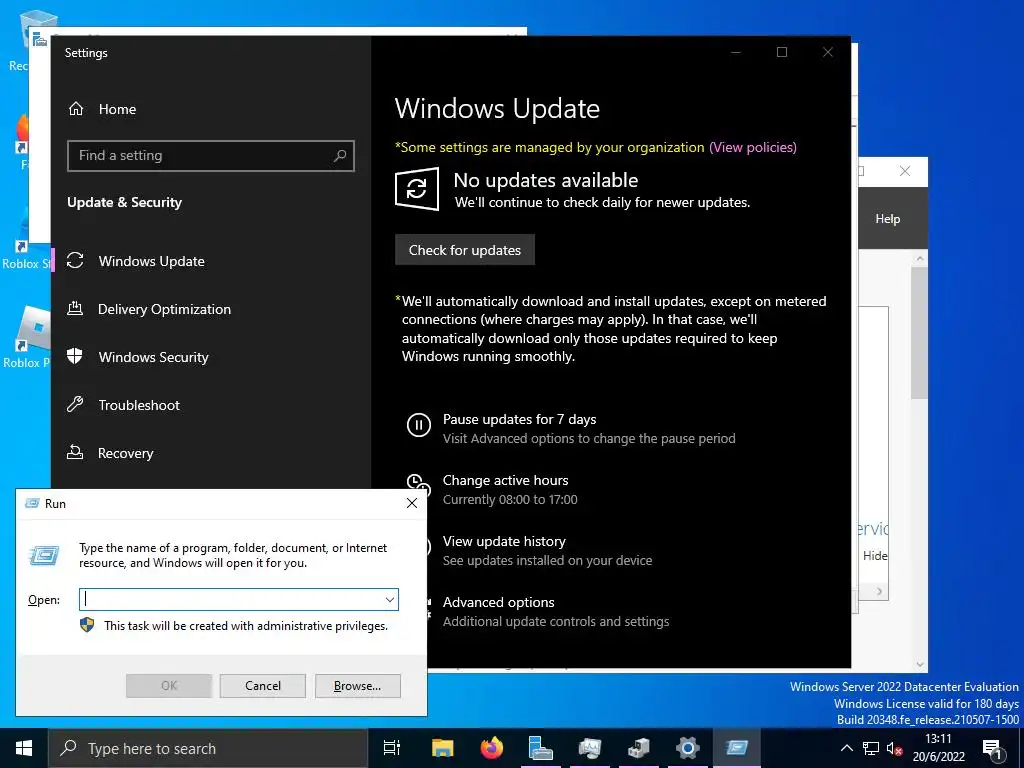Click the Windows Update sync arrows sidebar icon

point(75,261)
